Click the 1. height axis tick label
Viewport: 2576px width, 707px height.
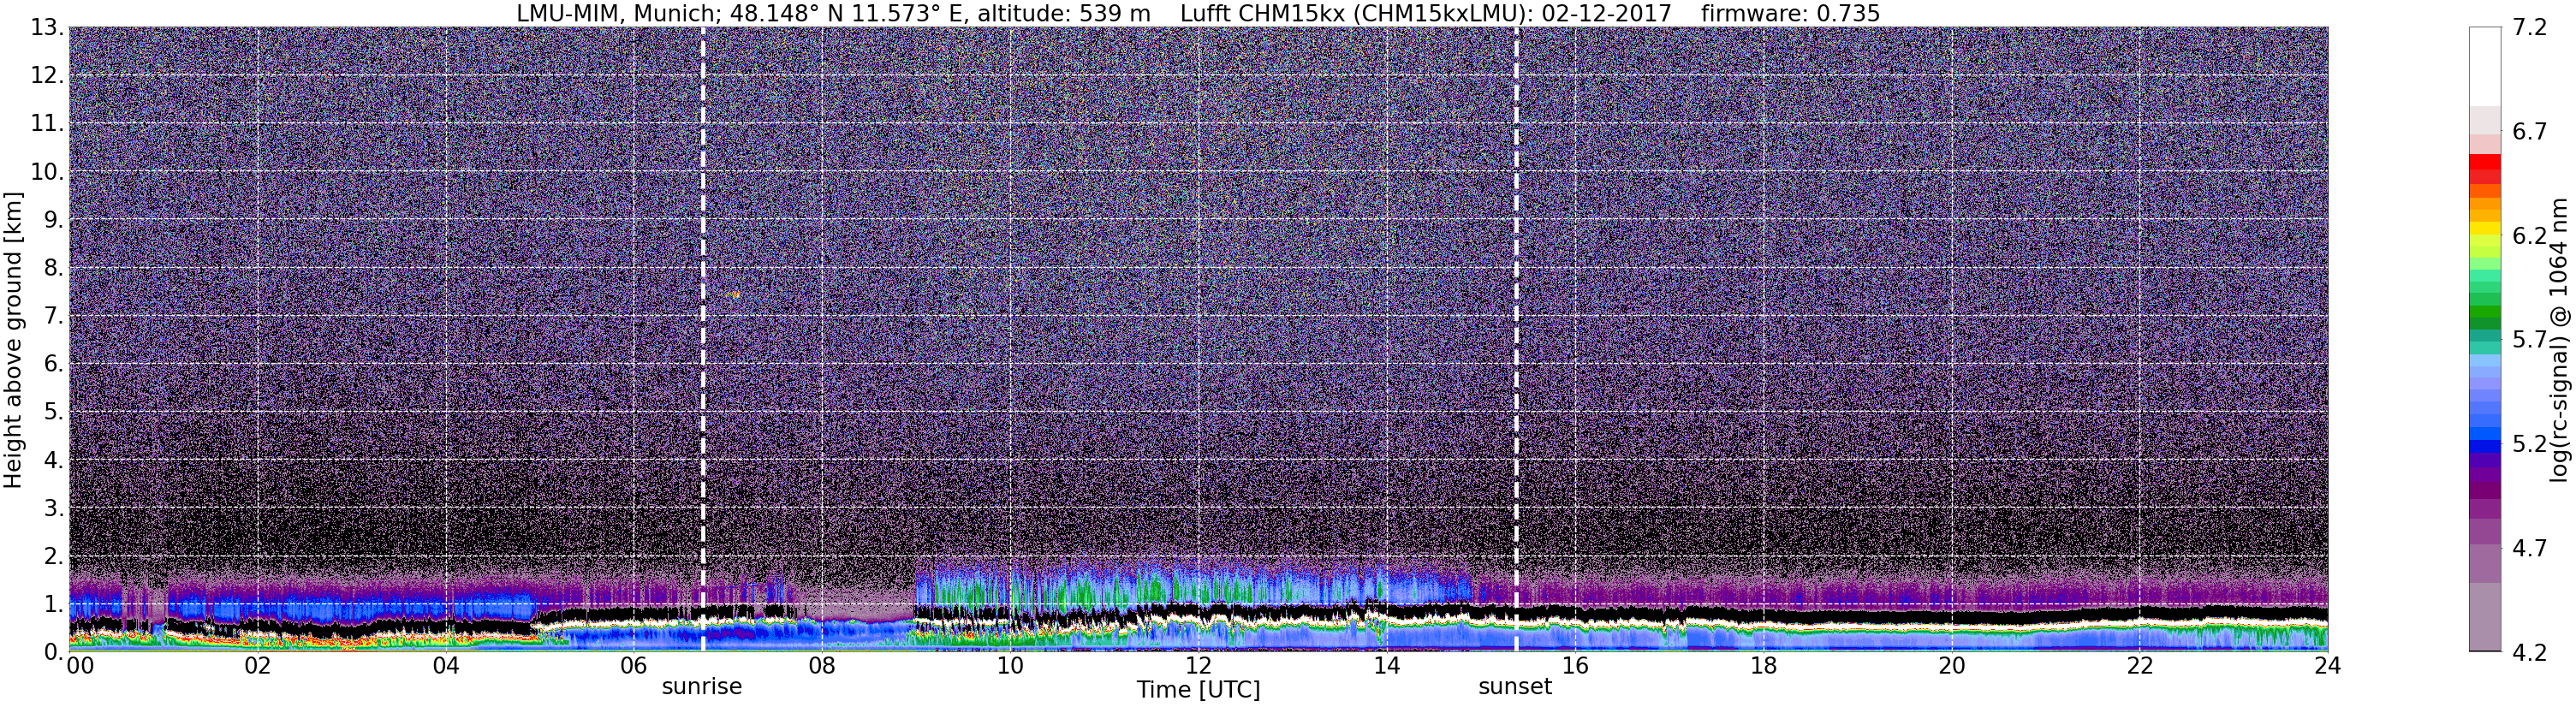[52, 604]
